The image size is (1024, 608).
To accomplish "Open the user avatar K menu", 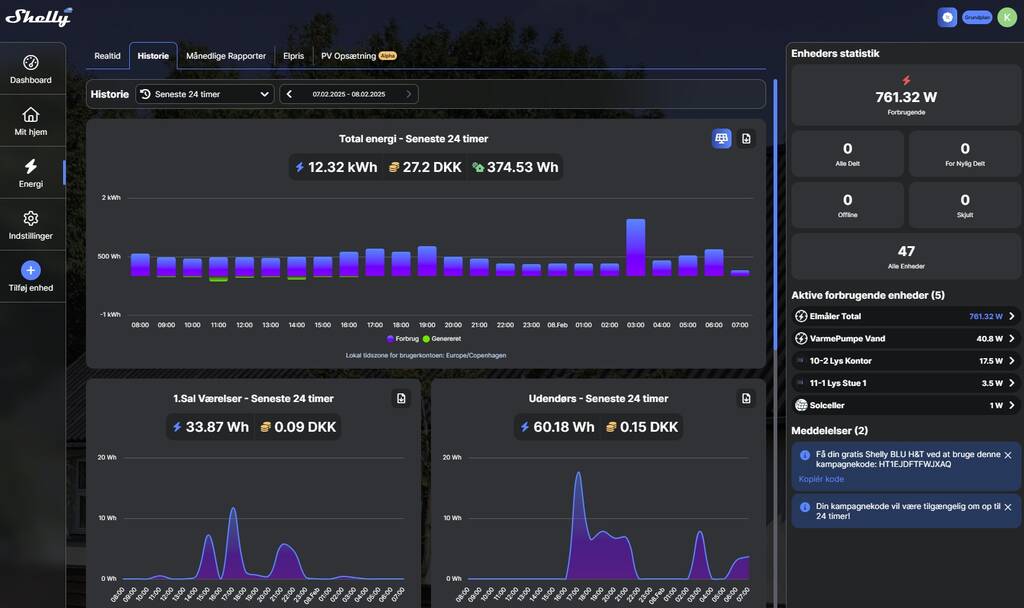I will pyautogui.click(x=1006, y=17).
